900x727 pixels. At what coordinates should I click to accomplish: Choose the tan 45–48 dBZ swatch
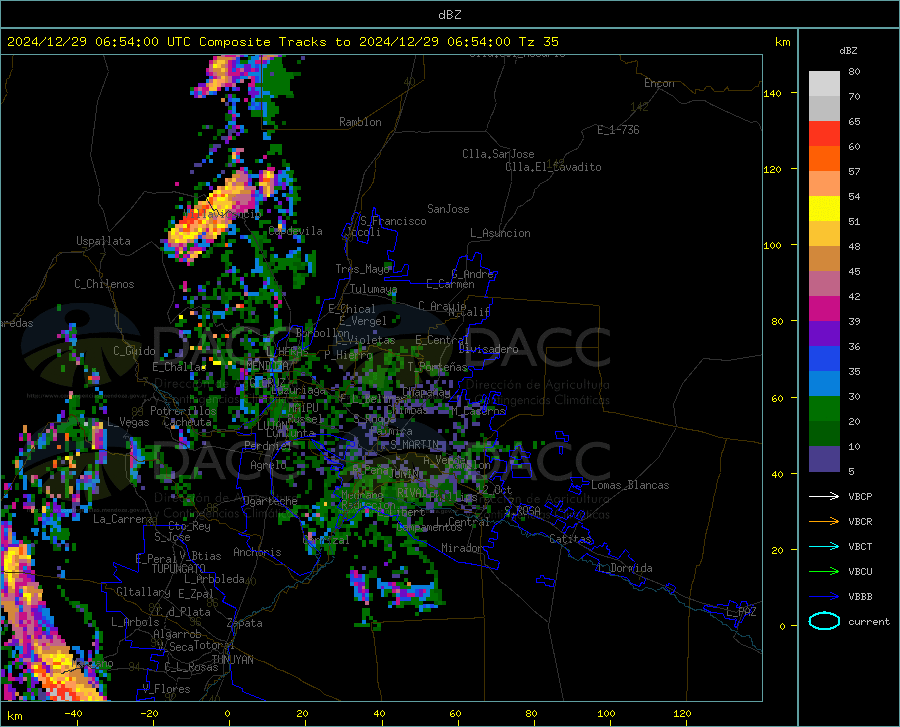[824, 259]
